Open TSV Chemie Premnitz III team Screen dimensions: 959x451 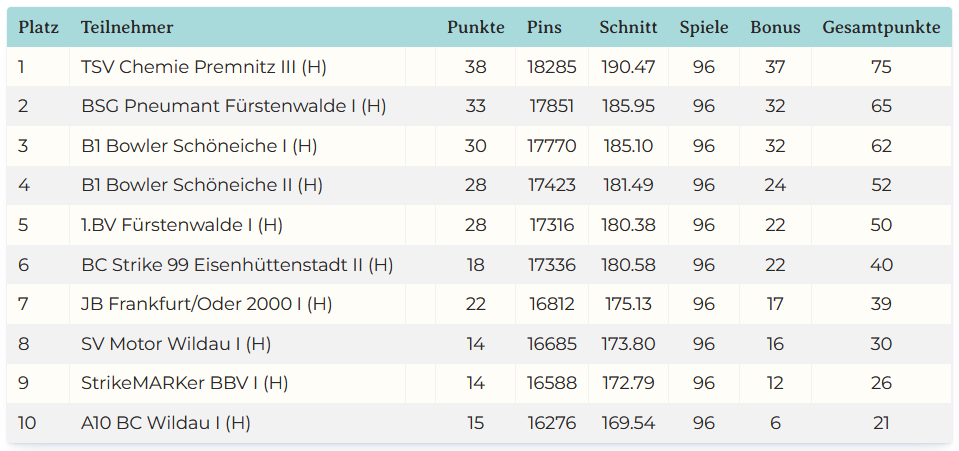pos(204,67)
